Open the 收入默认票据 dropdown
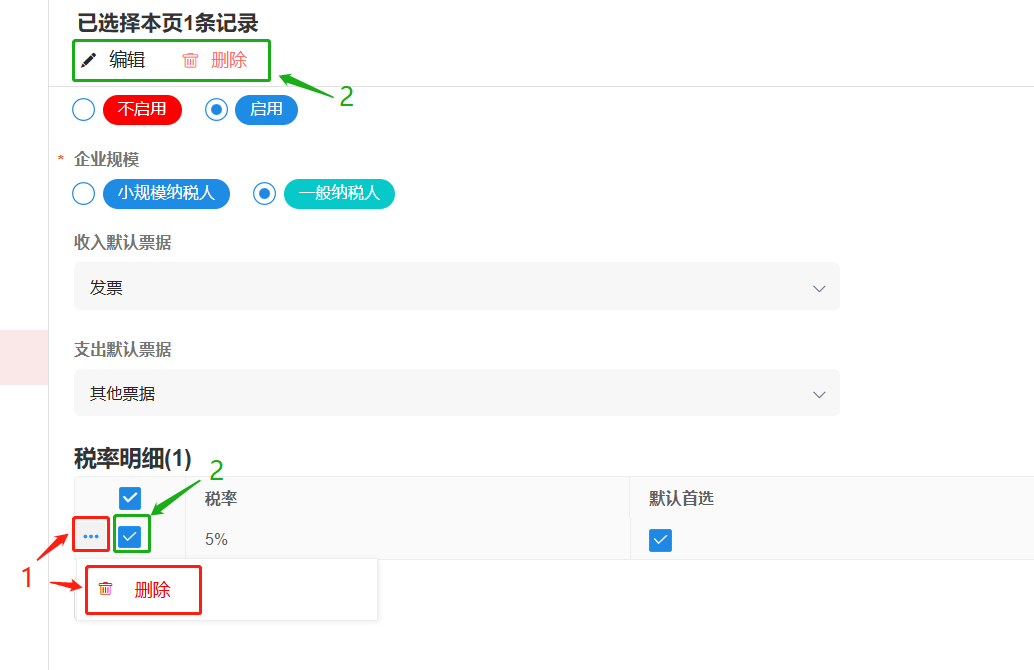The image size is (1034, 670). [456, 288]
